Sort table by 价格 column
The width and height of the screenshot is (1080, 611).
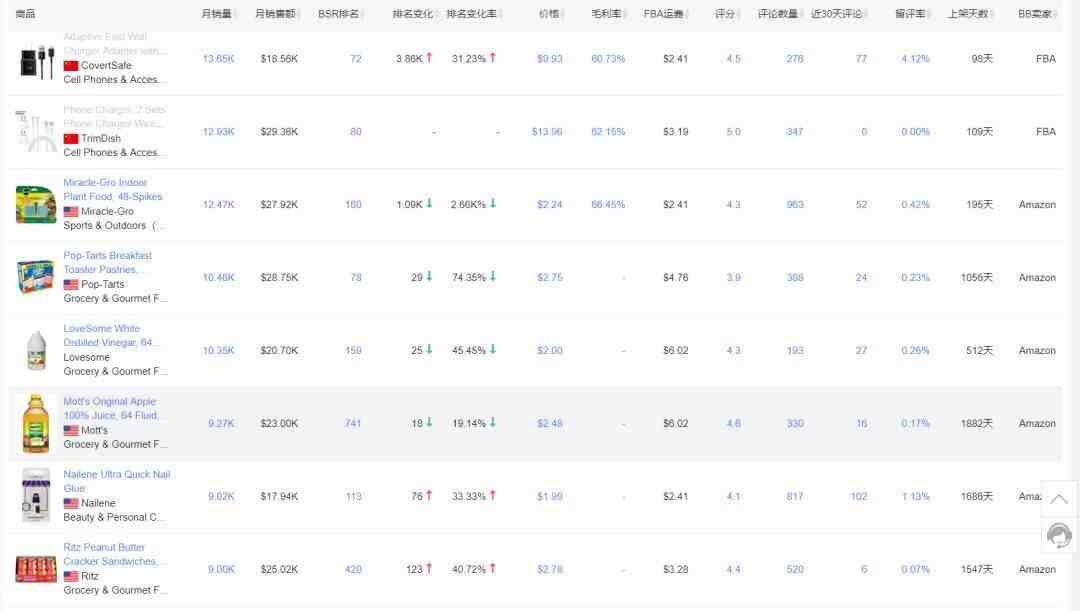click(549, 14)
